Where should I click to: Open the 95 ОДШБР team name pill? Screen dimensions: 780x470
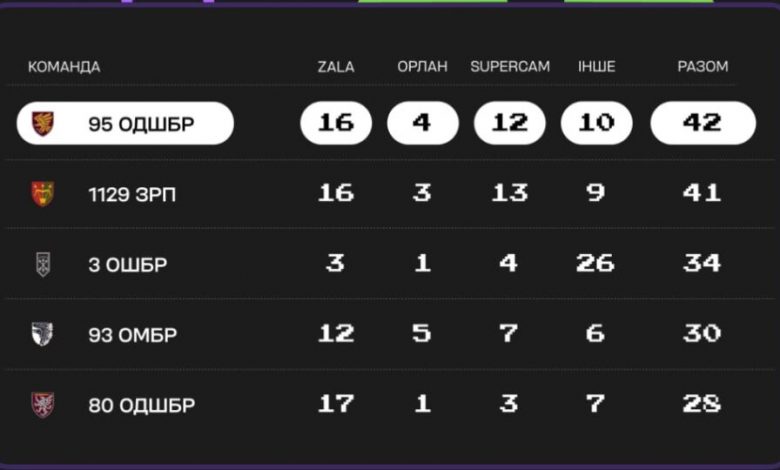(x=125, y=123)
